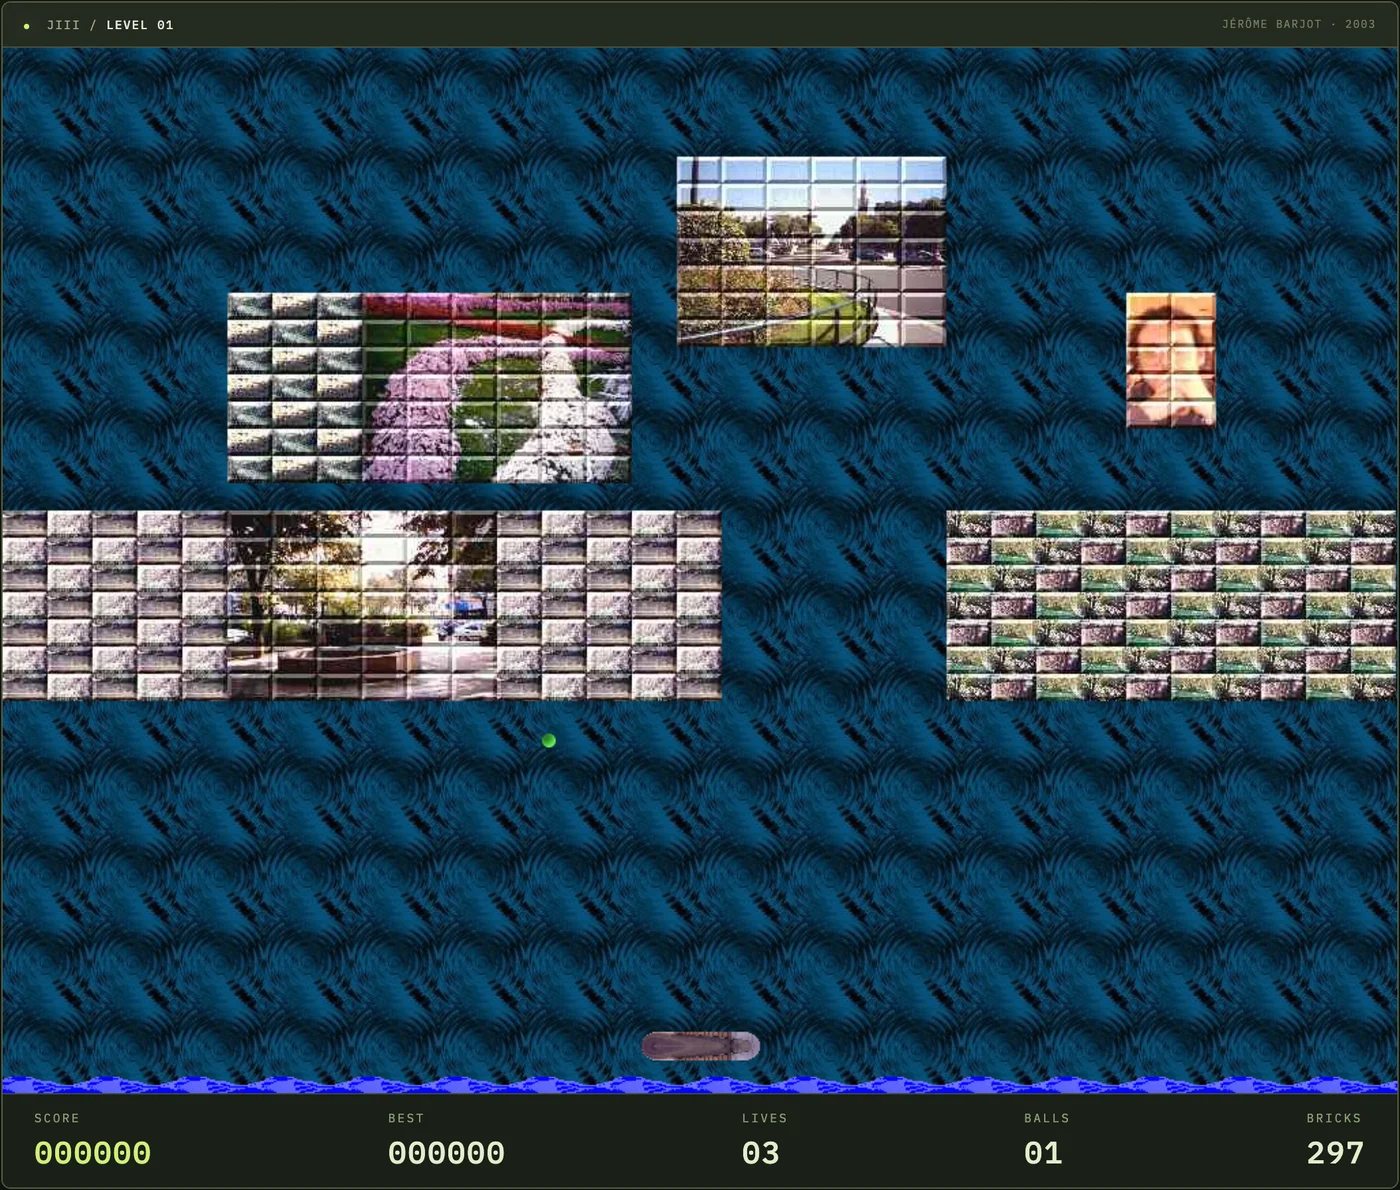Click the orange portrait face brick block
This screenshot has height=1190, width=1400.
1171,360
